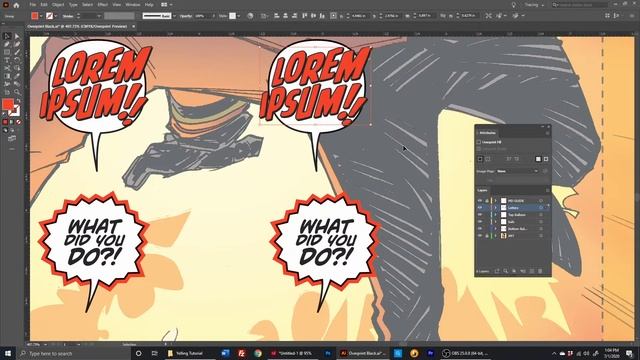Open the Attributes panel menu icon
Image resolution: width=640 pixels, height=360 pixels.
(x=547, y=133)
